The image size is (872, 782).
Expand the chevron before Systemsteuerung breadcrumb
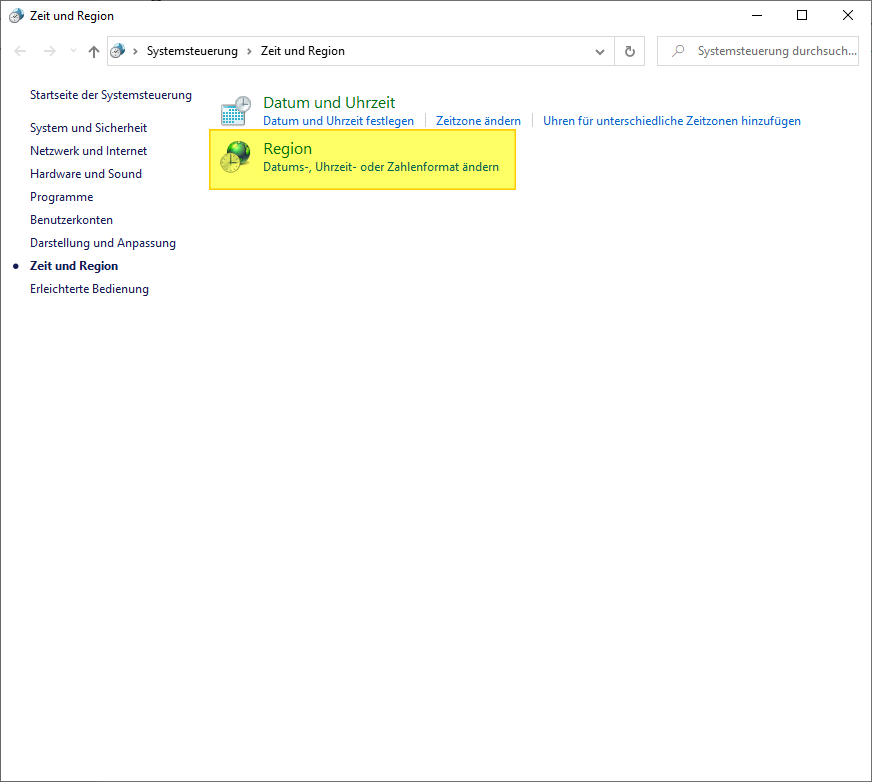pos(135,52)
